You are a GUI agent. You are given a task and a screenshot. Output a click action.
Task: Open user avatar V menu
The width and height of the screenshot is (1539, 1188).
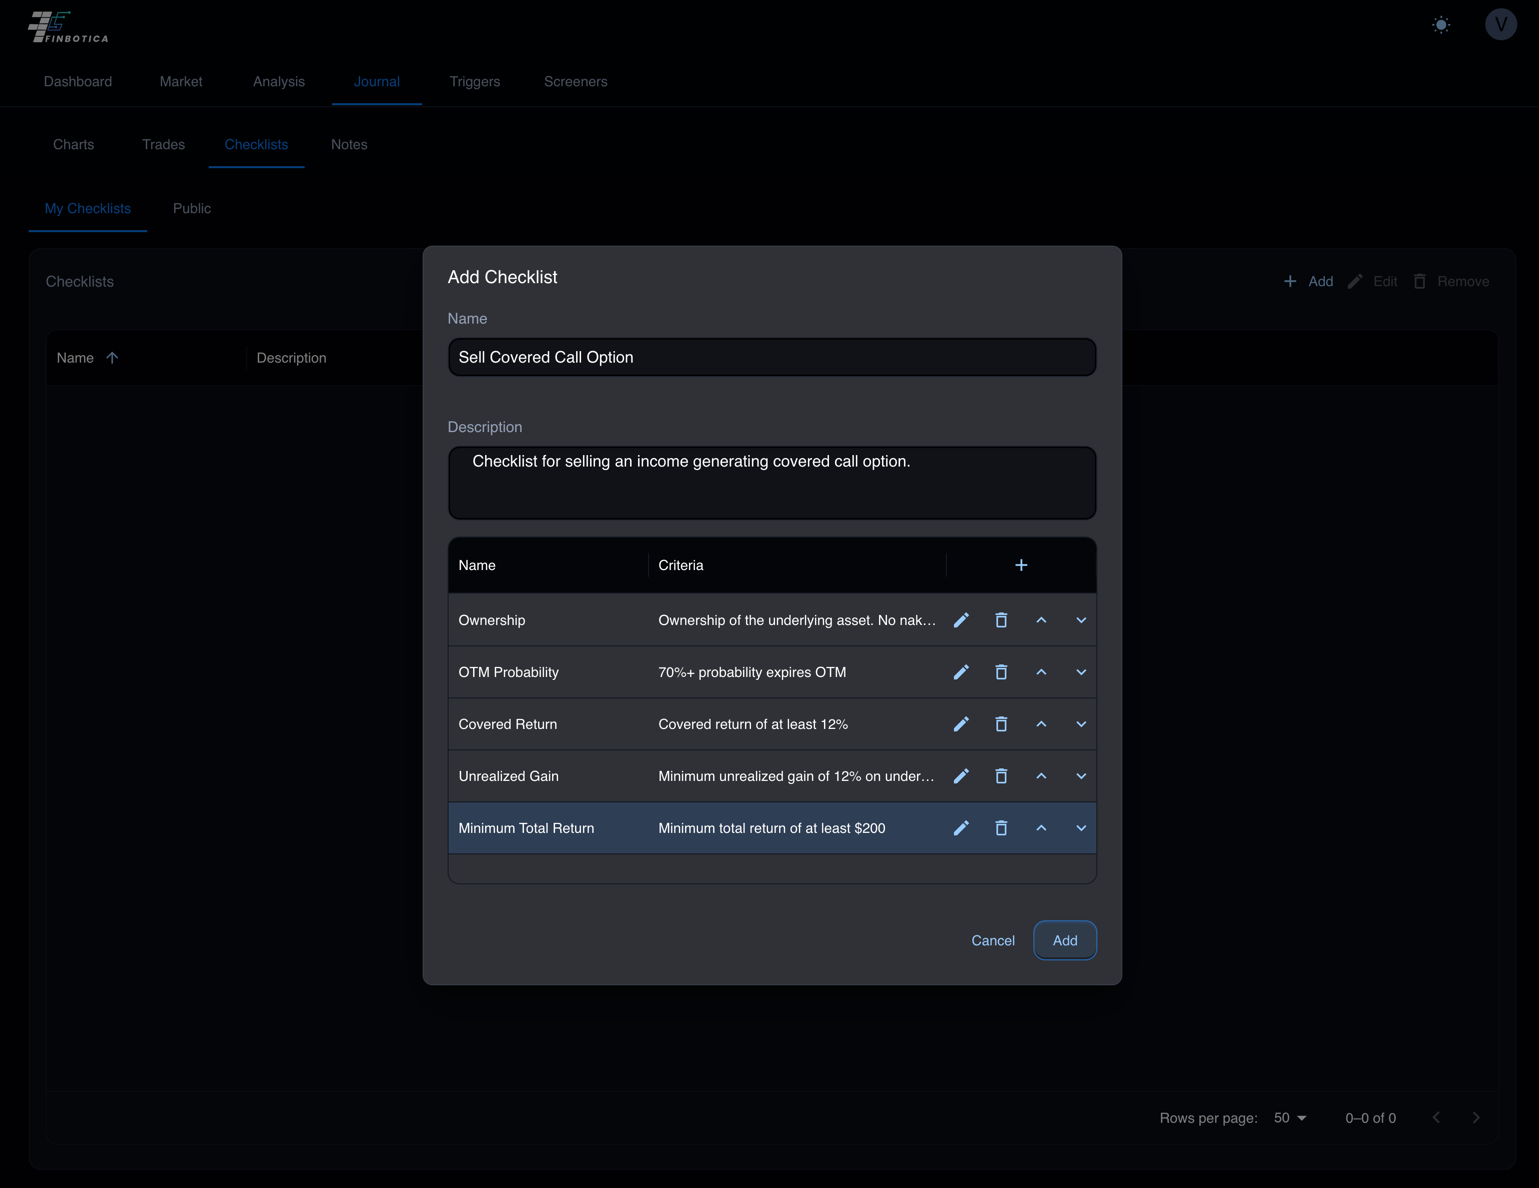[1500, 24]
